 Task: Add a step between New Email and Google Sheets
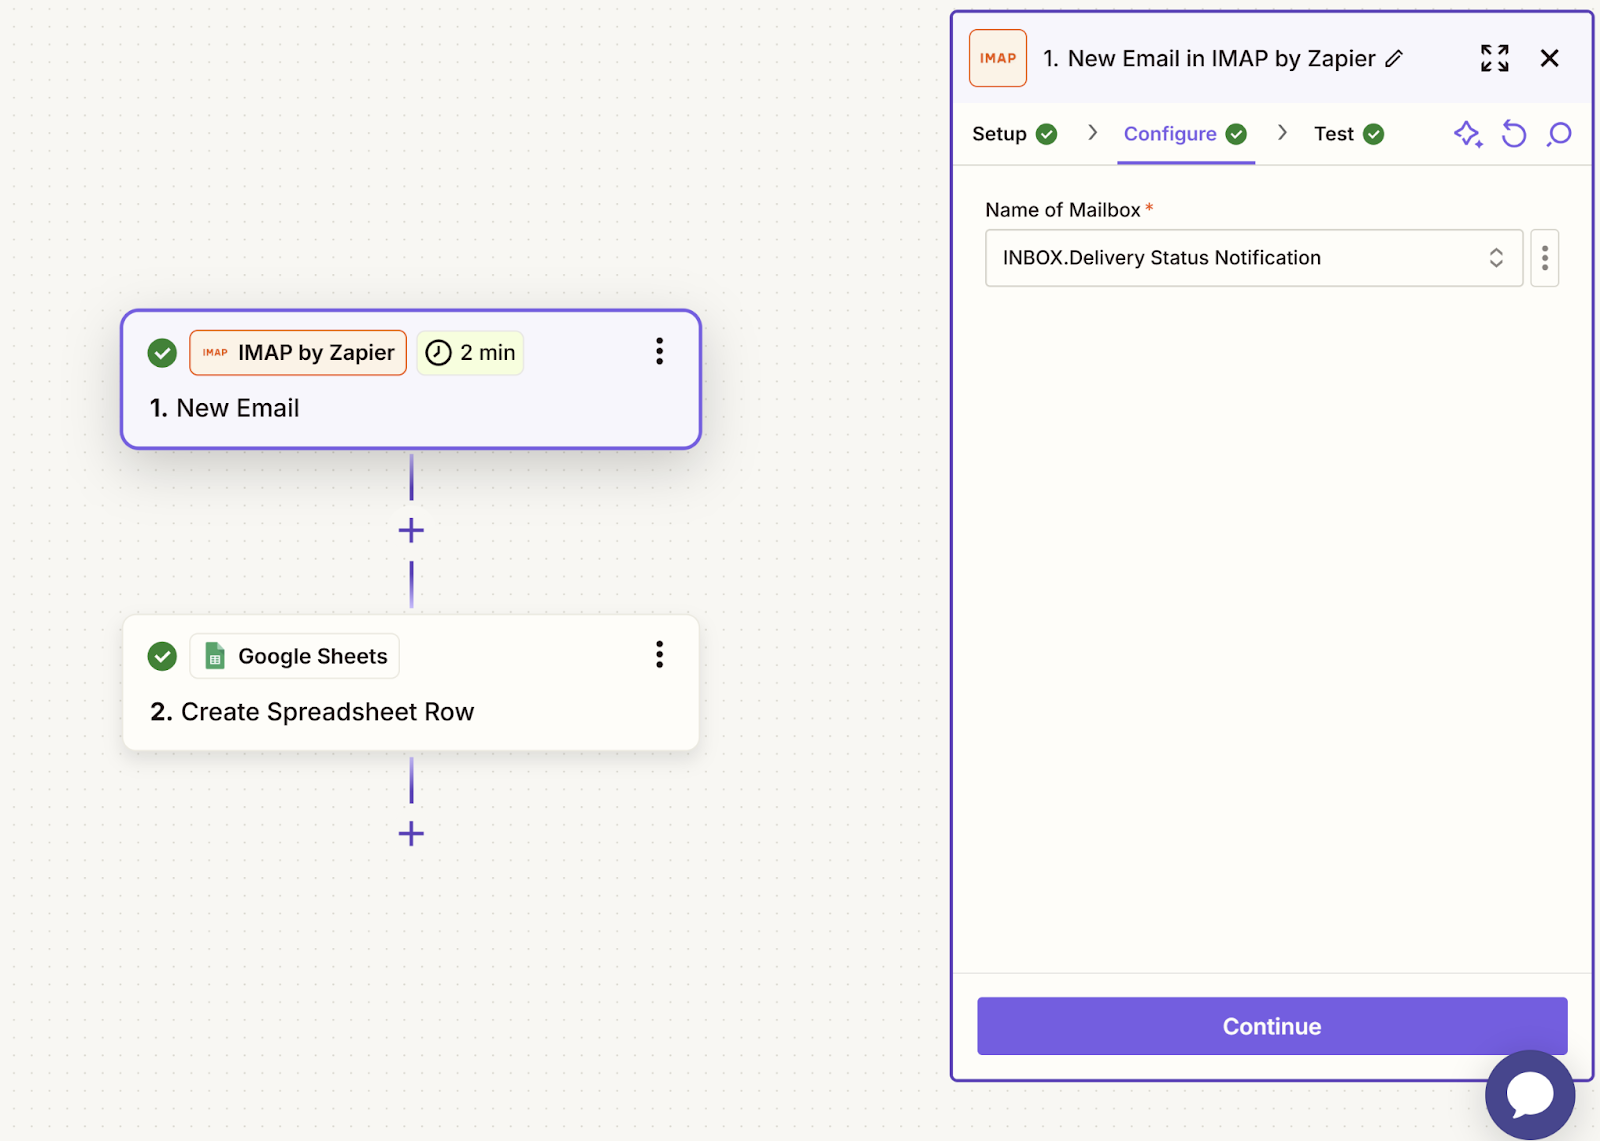[411, 530]
